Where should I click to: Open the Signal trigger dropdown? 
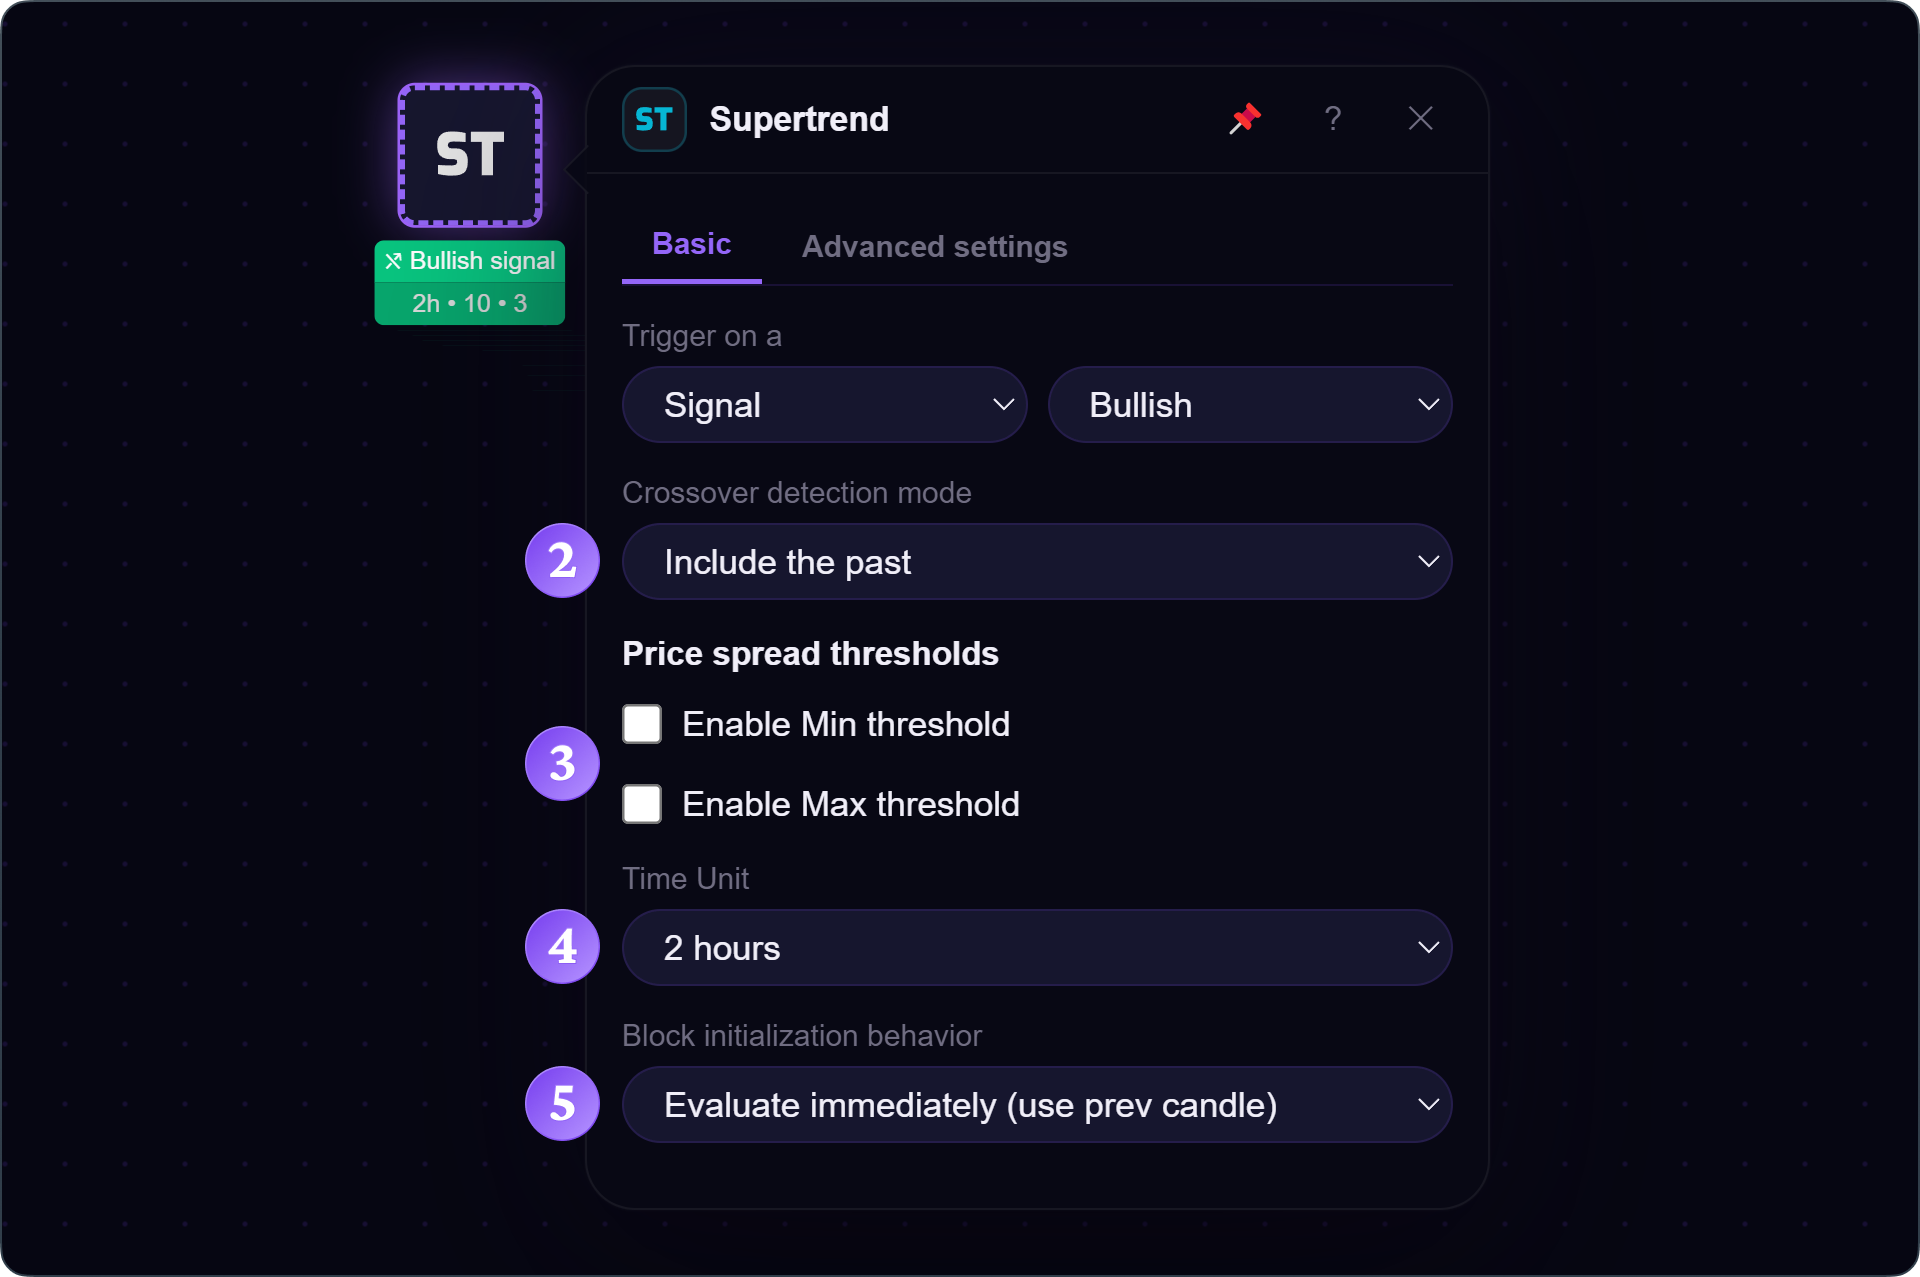click(x=825, y=405)
